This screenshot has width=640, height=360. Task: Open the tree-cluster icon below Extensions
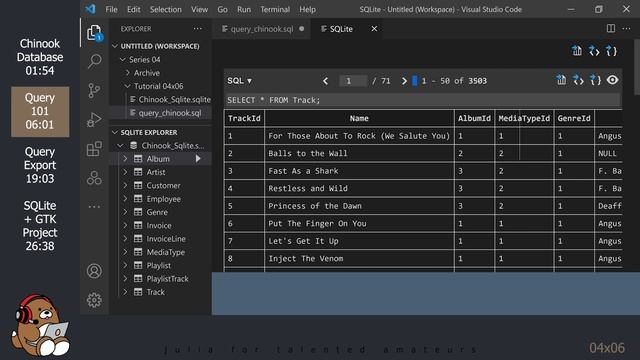[94, 178]
